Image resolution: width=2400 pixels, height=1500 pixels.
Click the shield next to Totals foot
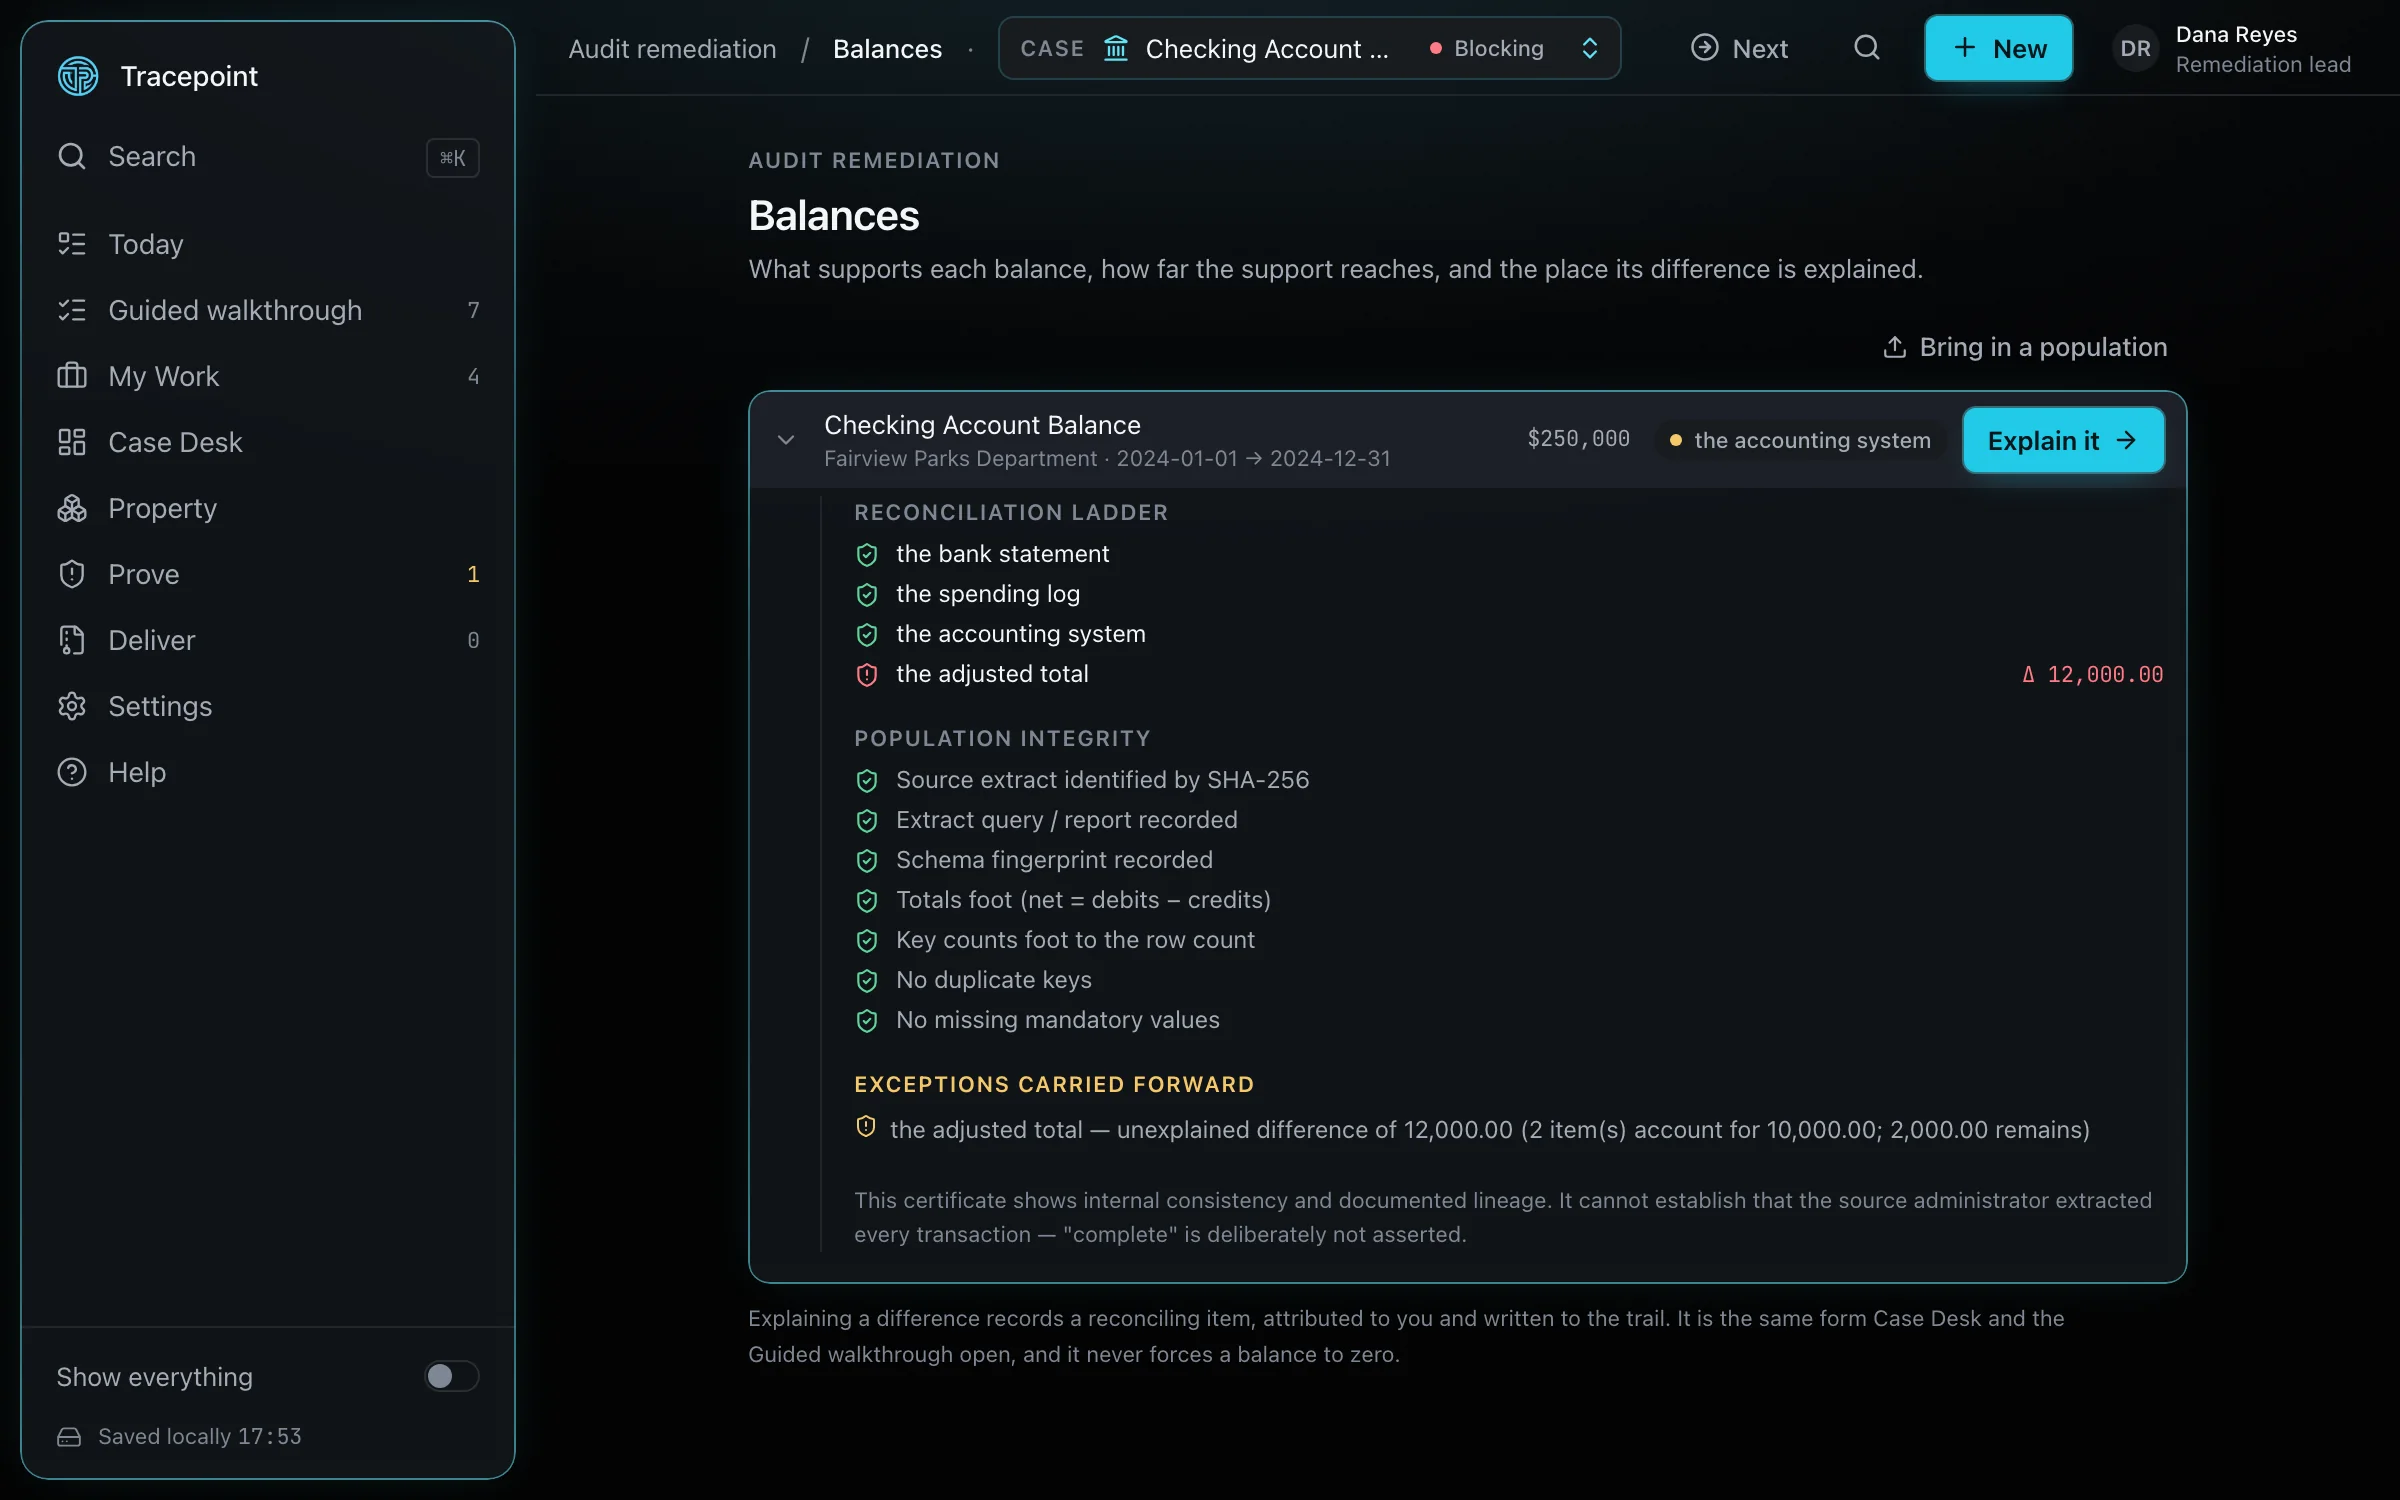coord(867,900)
